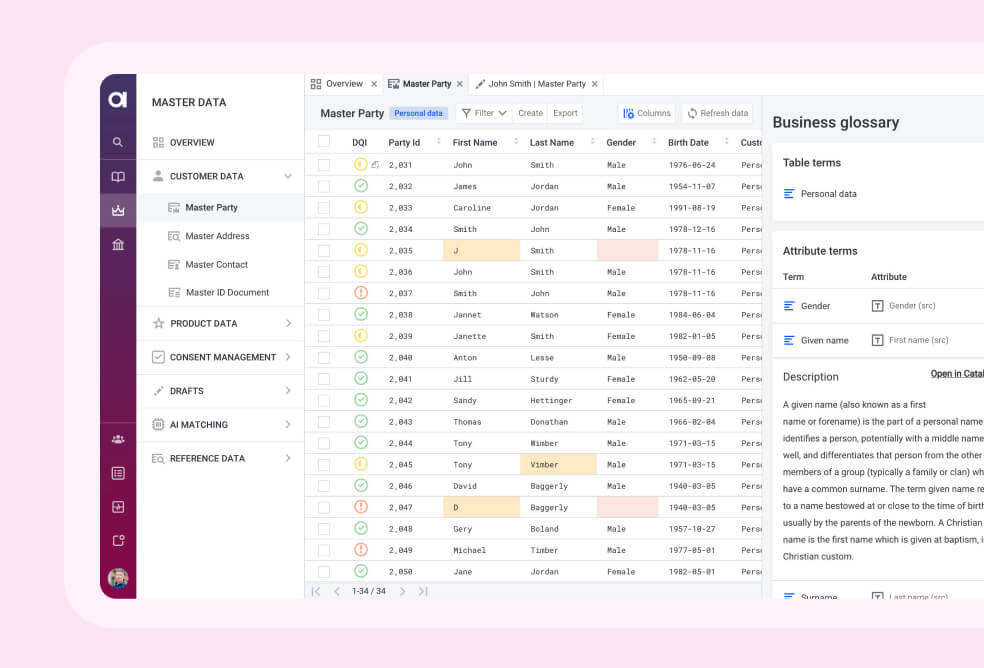This screenshot has width=984, height=668.
Task: Select the crown master data icon
Action: [118, 210]
